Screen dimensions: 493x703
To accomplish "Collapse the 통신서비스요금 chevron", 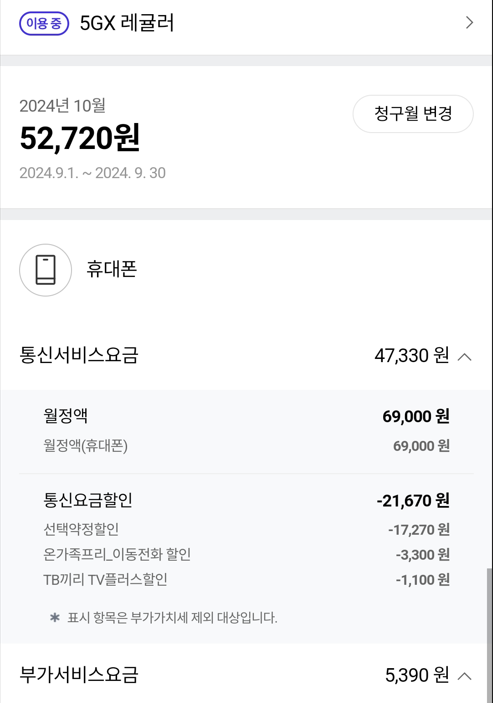I will 465,356.
